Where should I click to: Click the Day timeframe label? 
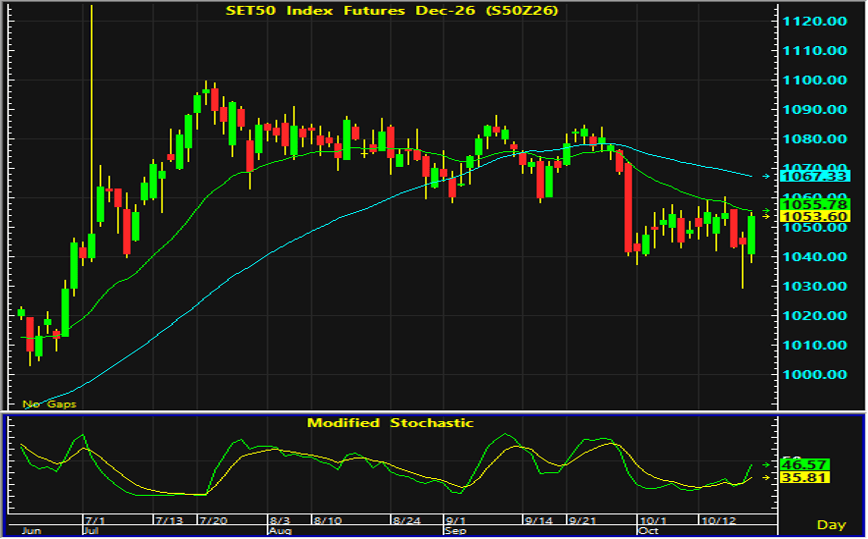pyautogui.click(x=831, y=525)
